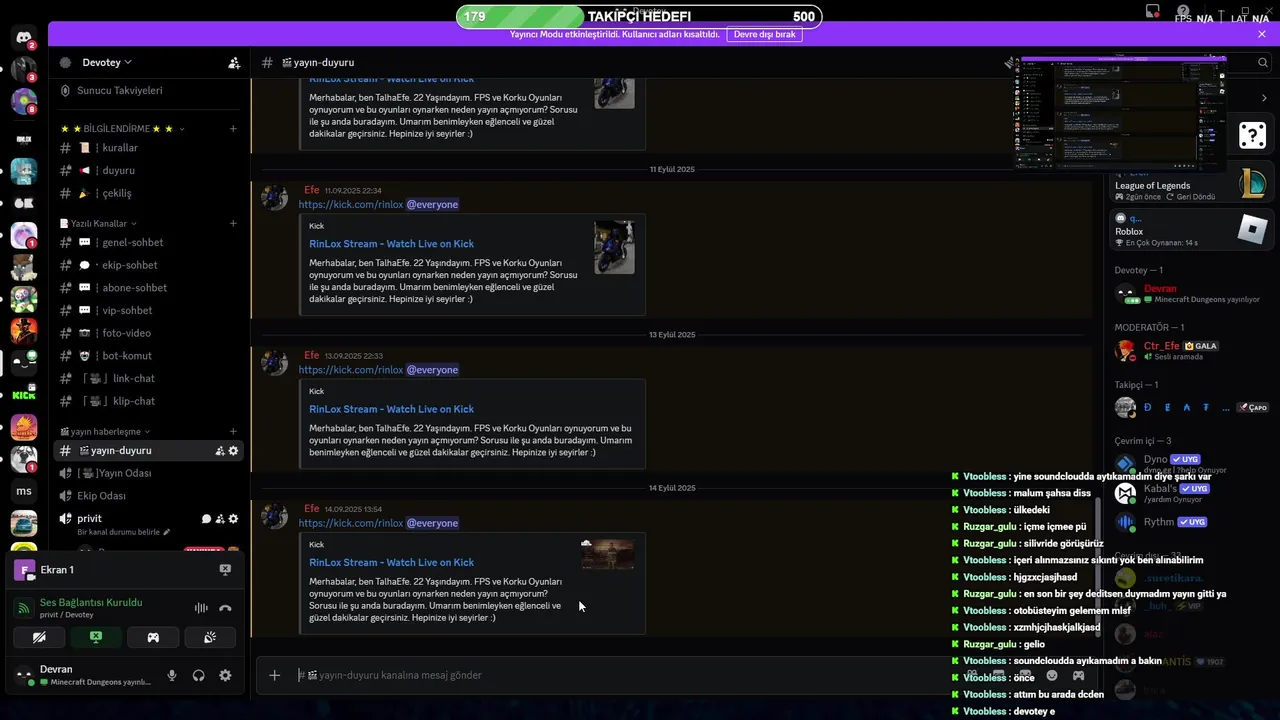Stop streaming icon next to Ekran 1
Screen dimensions: 1280x720
[x=225, y=569]
